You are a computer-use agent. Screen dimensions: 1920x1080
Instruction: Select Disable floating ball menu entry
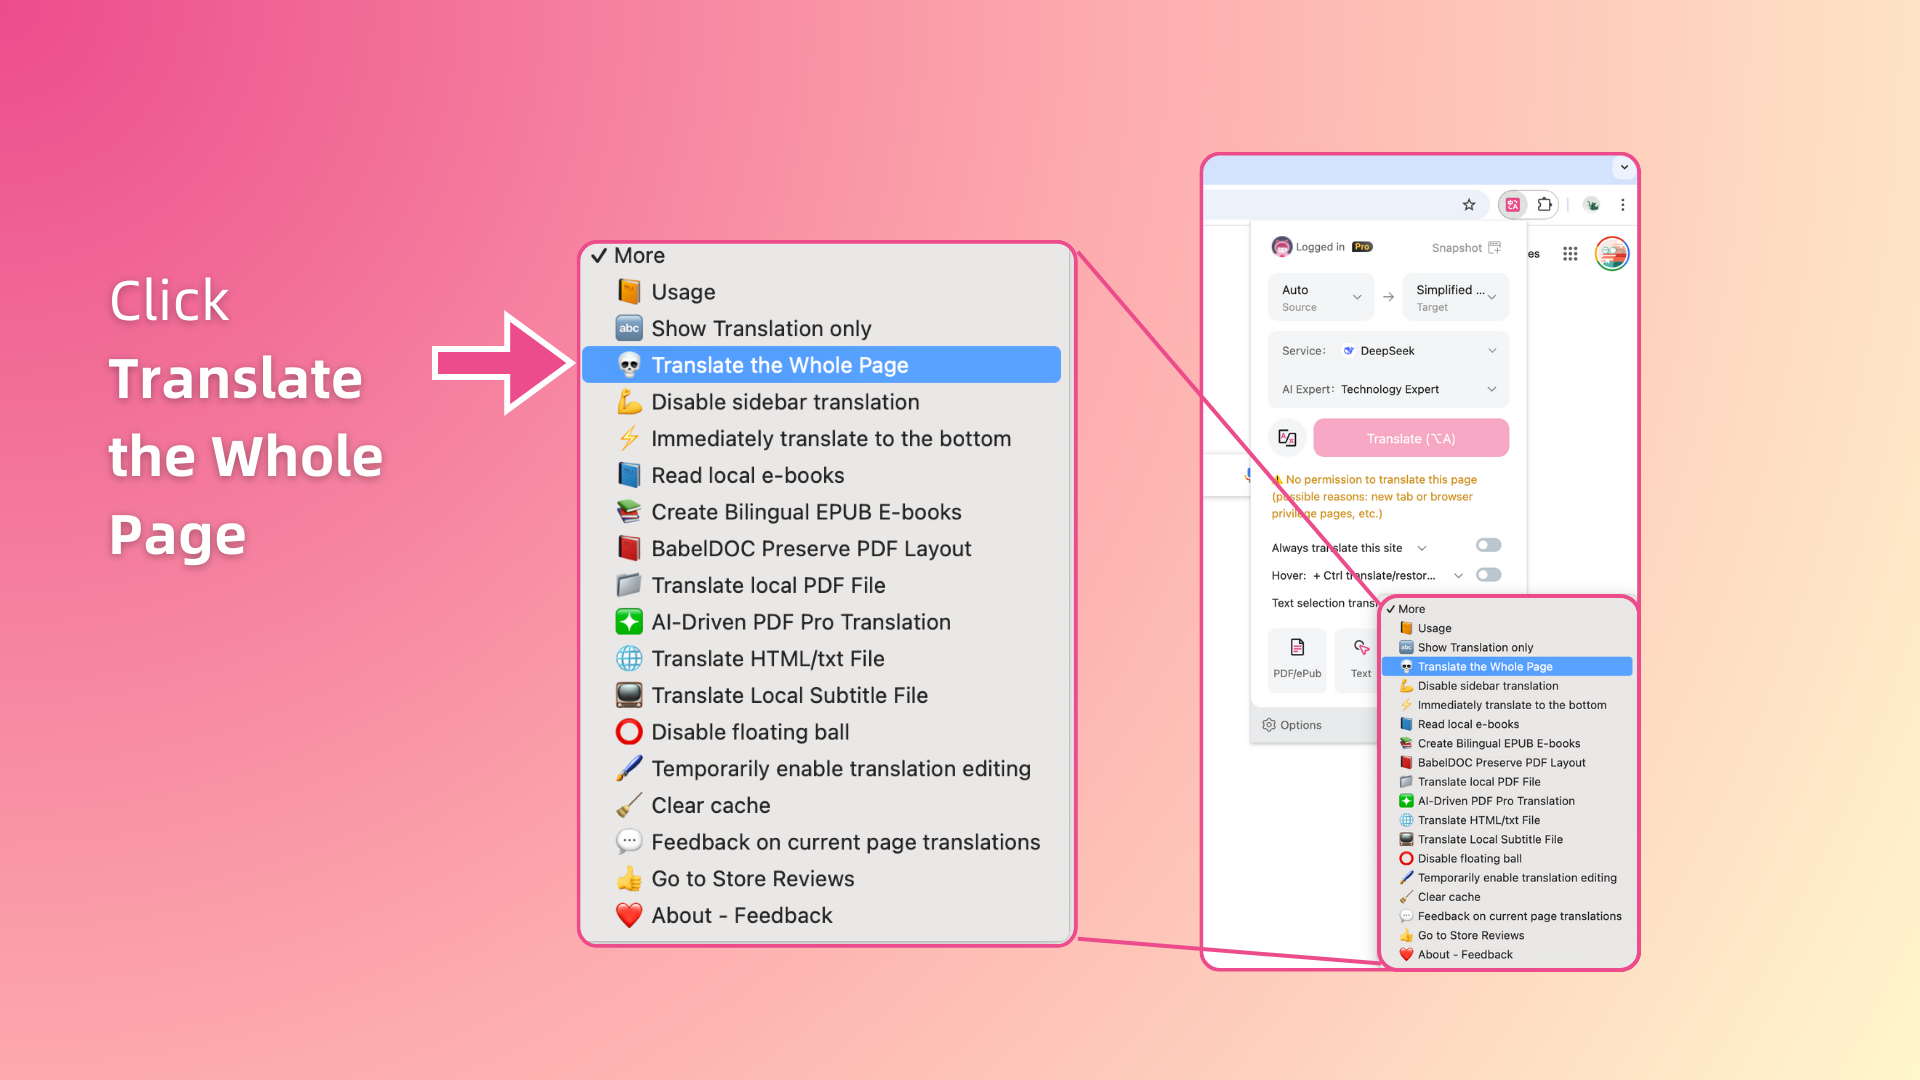point(749,732)
